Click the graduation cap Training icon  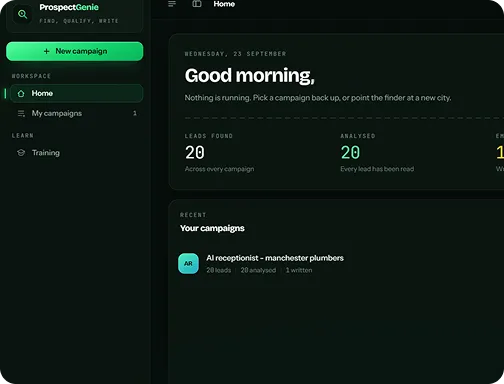[21, 153]
